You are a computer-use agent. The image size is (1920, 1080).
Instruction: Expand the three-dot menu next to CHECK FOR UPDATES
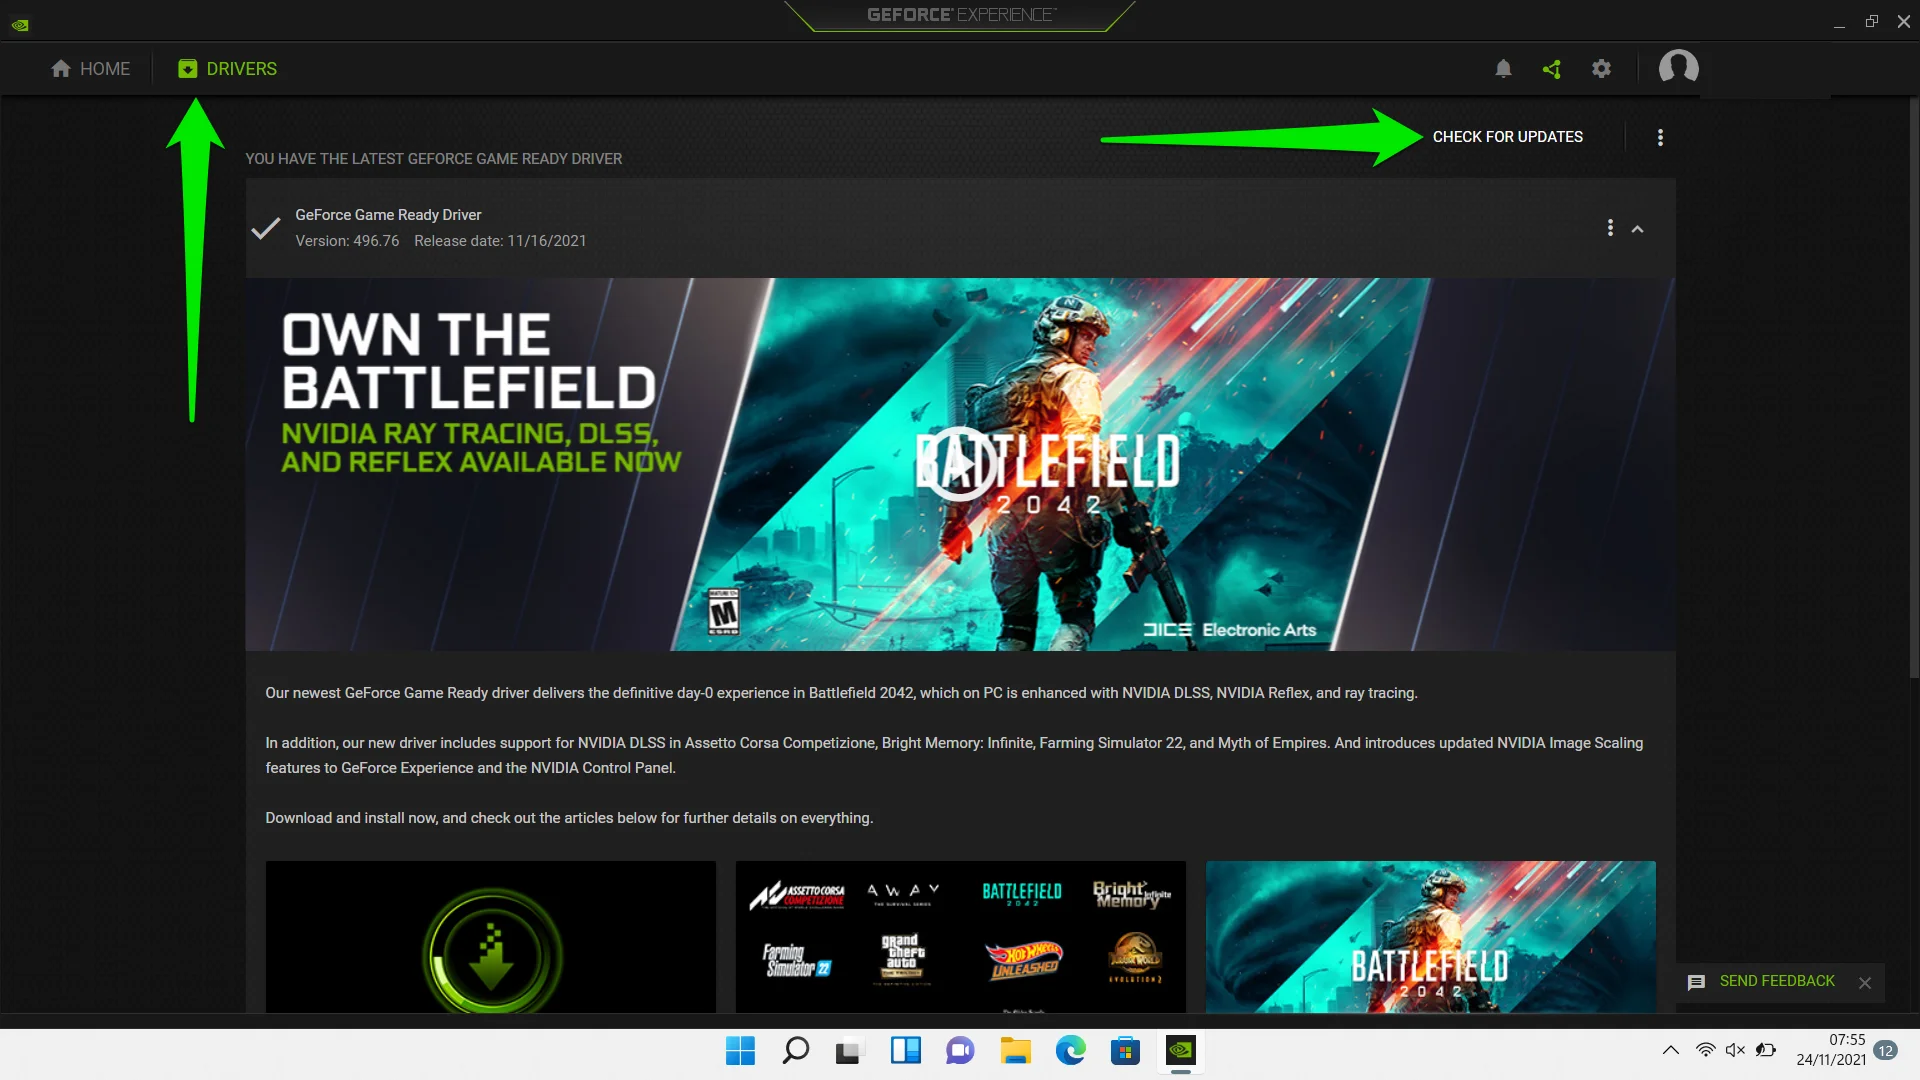coord(1659,137)
